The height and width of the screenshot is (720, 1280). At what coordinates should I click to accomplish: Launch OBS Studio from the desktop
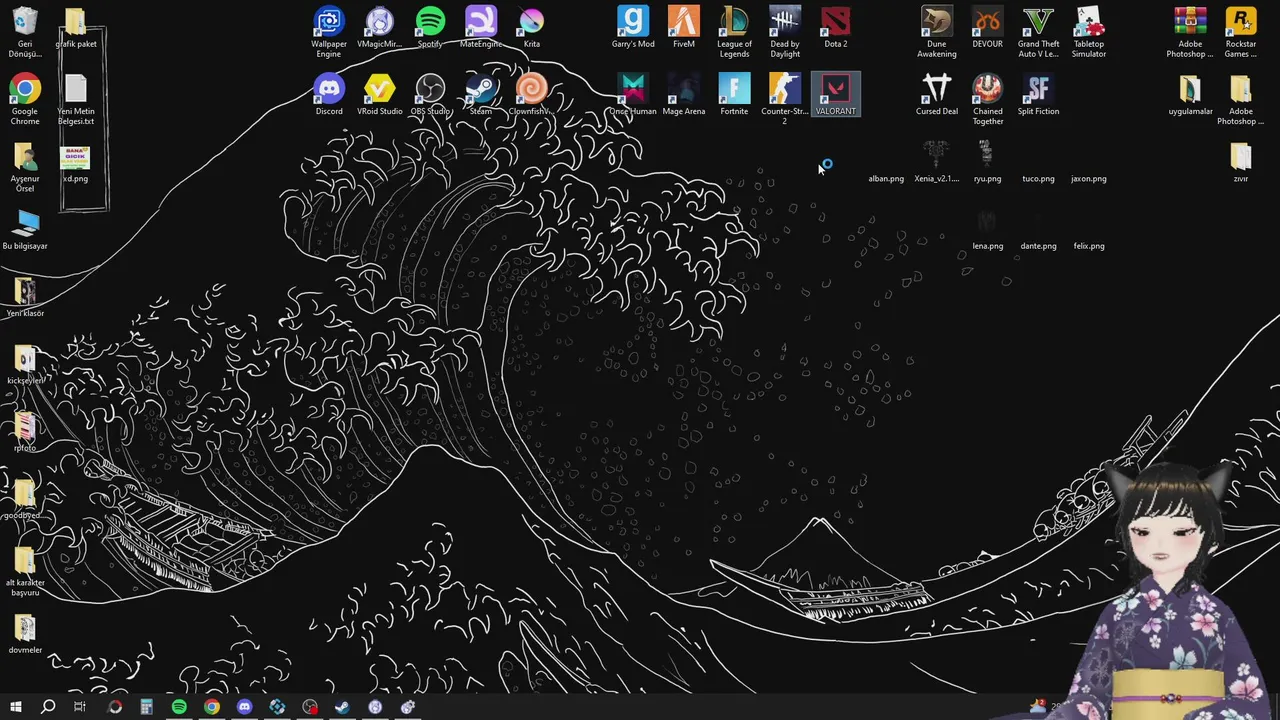tap(430, 94)
